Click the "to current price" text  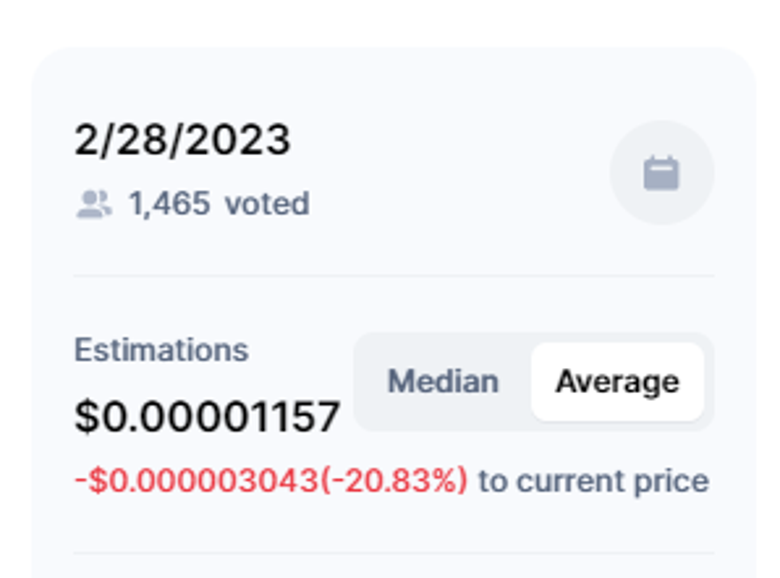[x=593, y=481]
